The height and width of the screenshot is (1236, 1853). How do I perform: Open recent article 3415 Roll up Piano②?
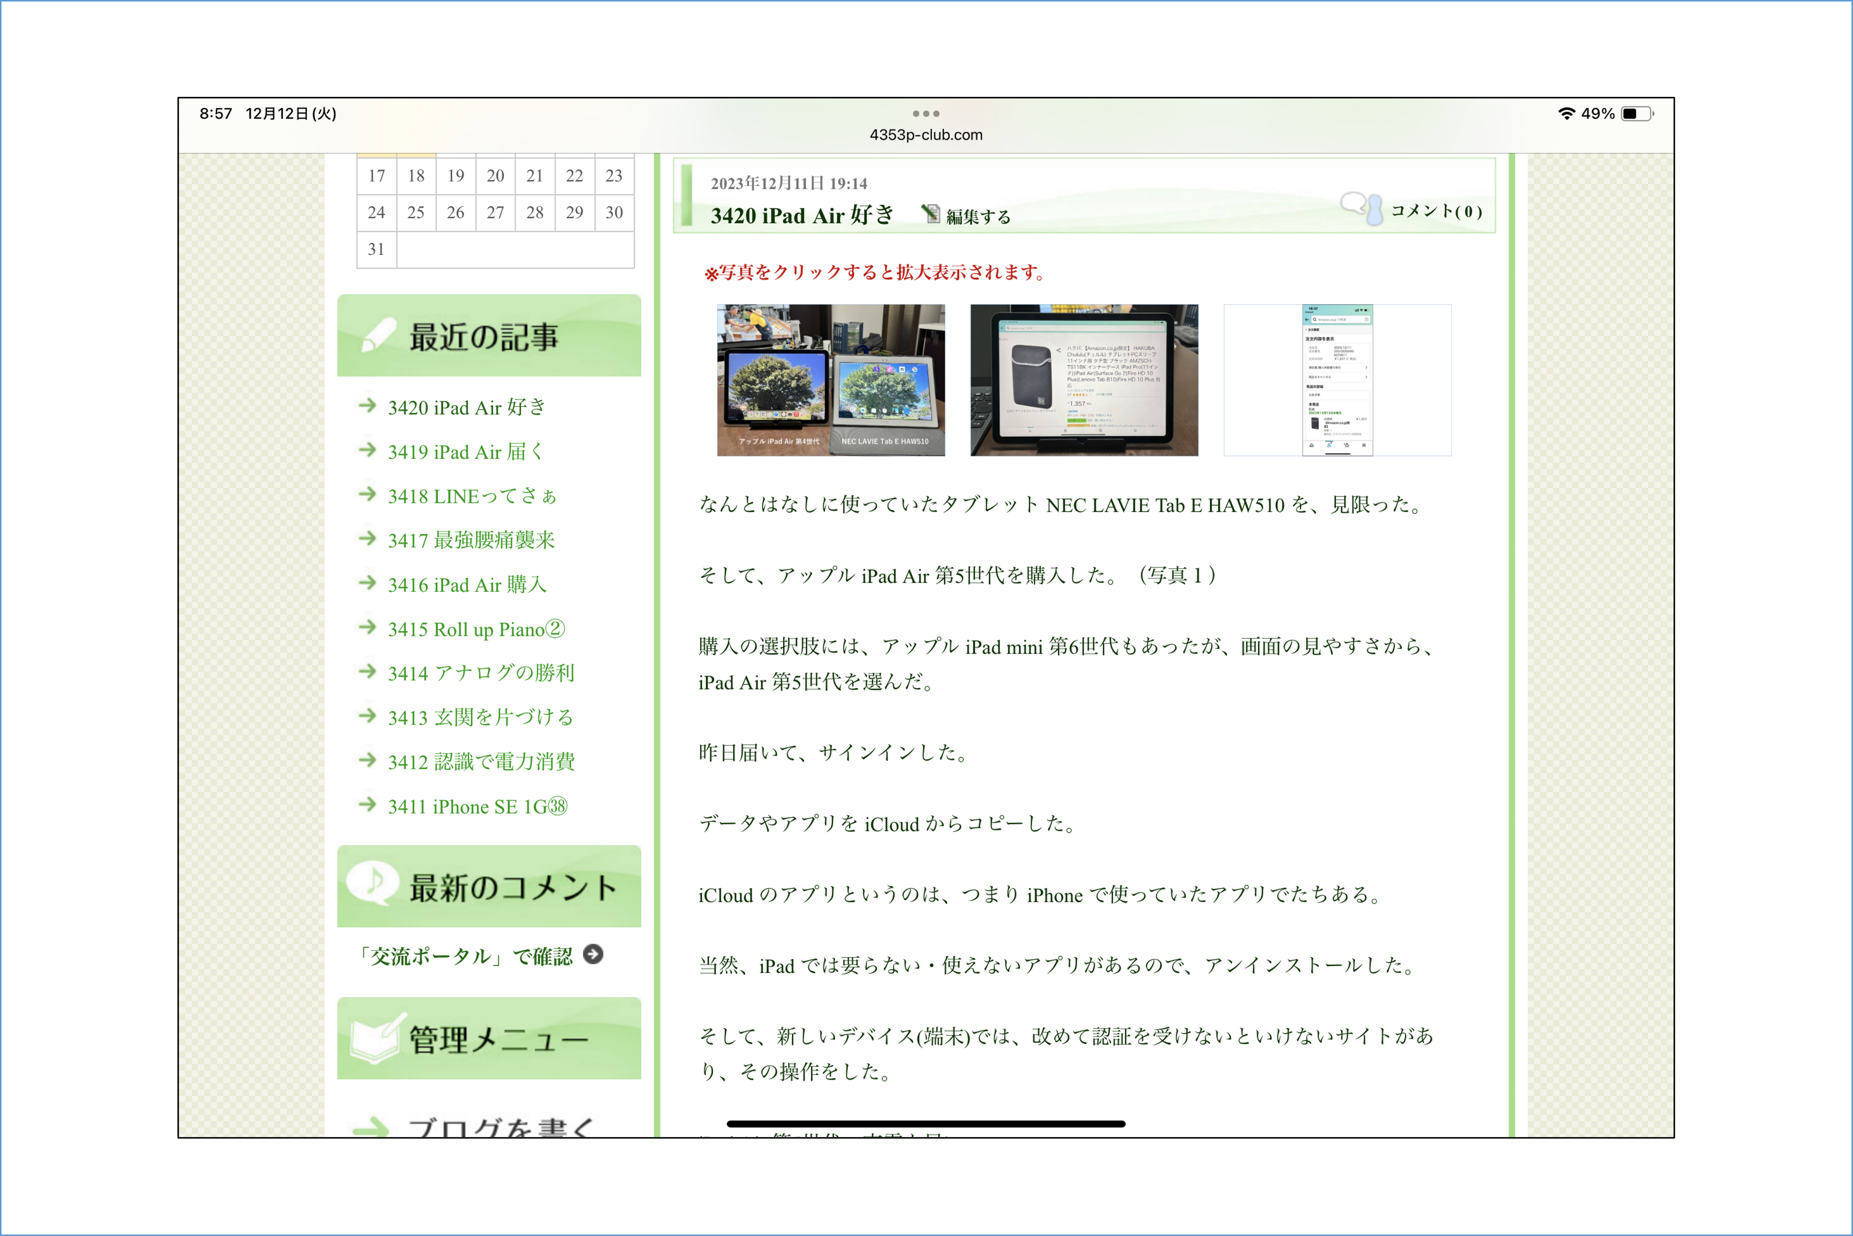[477, 629]
